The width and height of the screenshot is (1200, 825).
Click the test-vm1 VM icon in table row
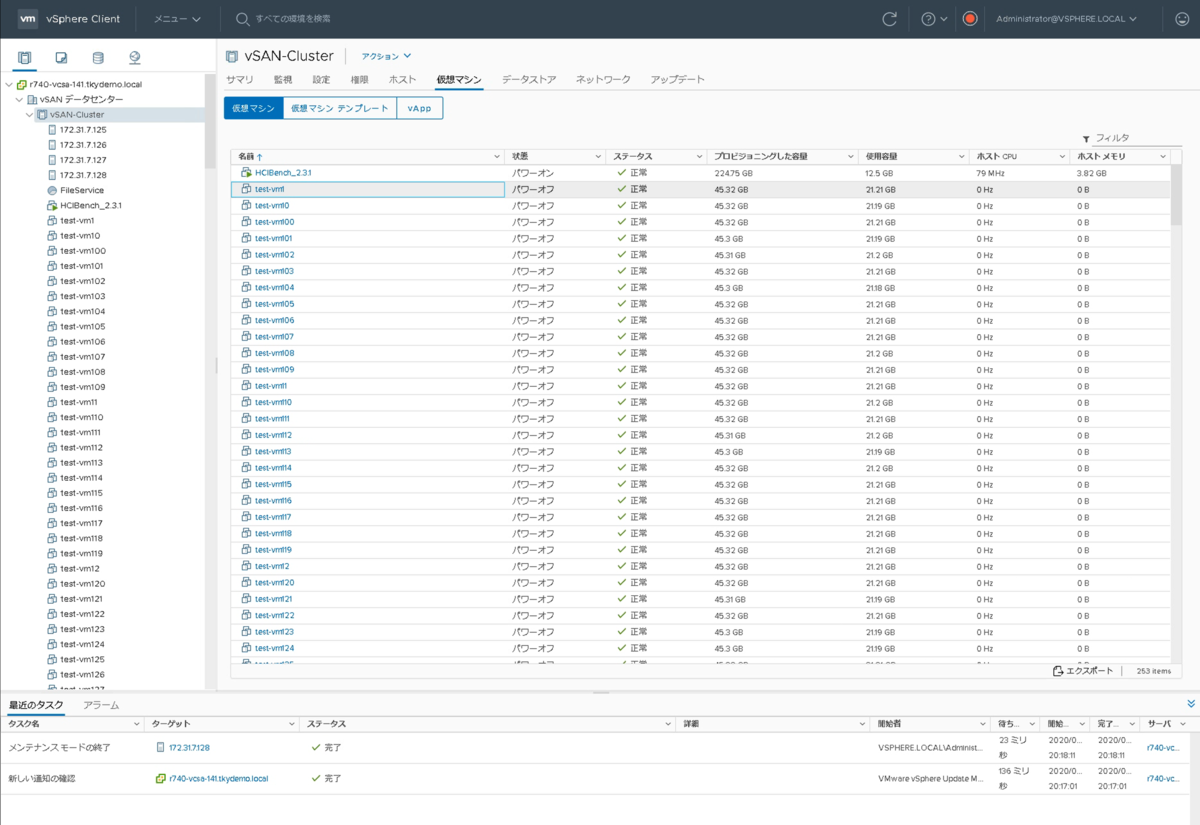[x=246, y=189]
